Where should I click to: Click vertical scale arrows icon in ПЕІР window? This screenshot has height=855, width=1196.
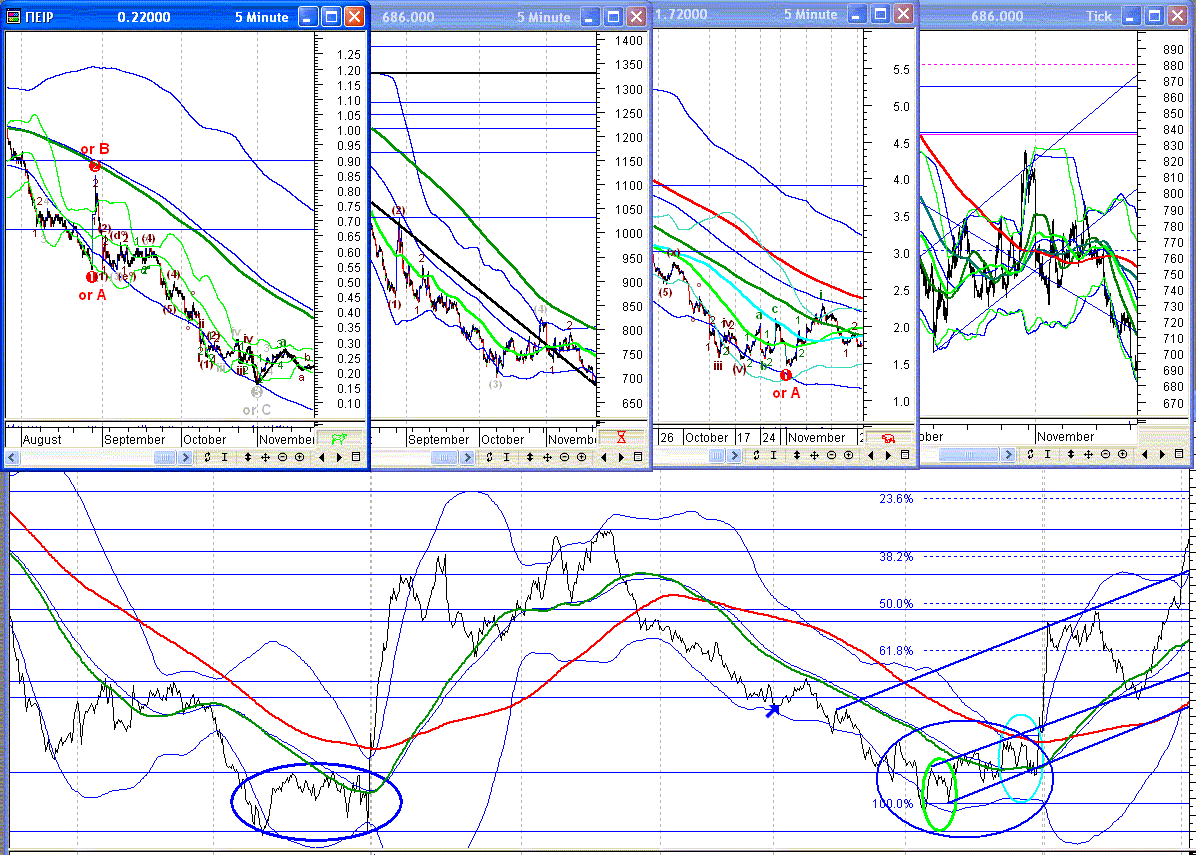click(248, 457)
